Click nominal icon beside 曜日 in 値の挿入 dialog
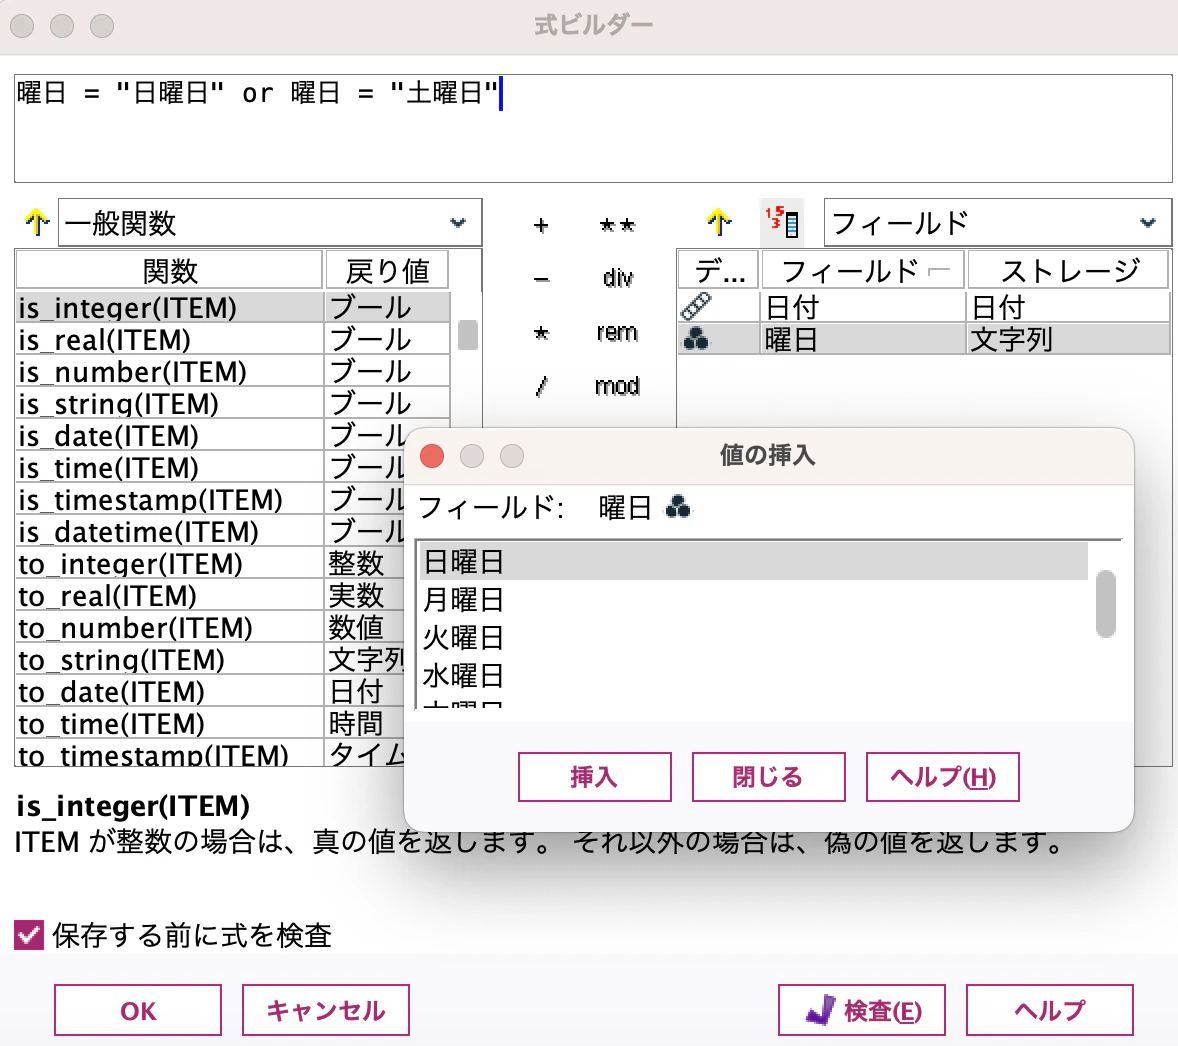The height and width of the screenshot is (1046, 1178). (x=678, y=507)
